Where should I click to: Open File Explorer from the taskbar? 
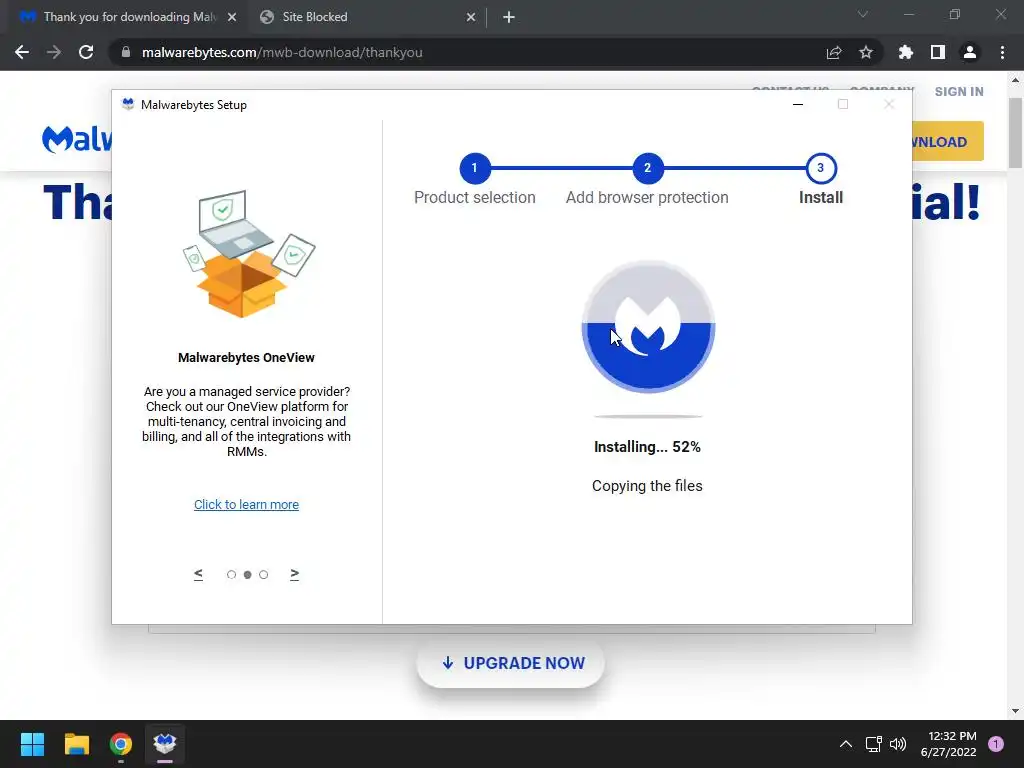click(76, 744)
